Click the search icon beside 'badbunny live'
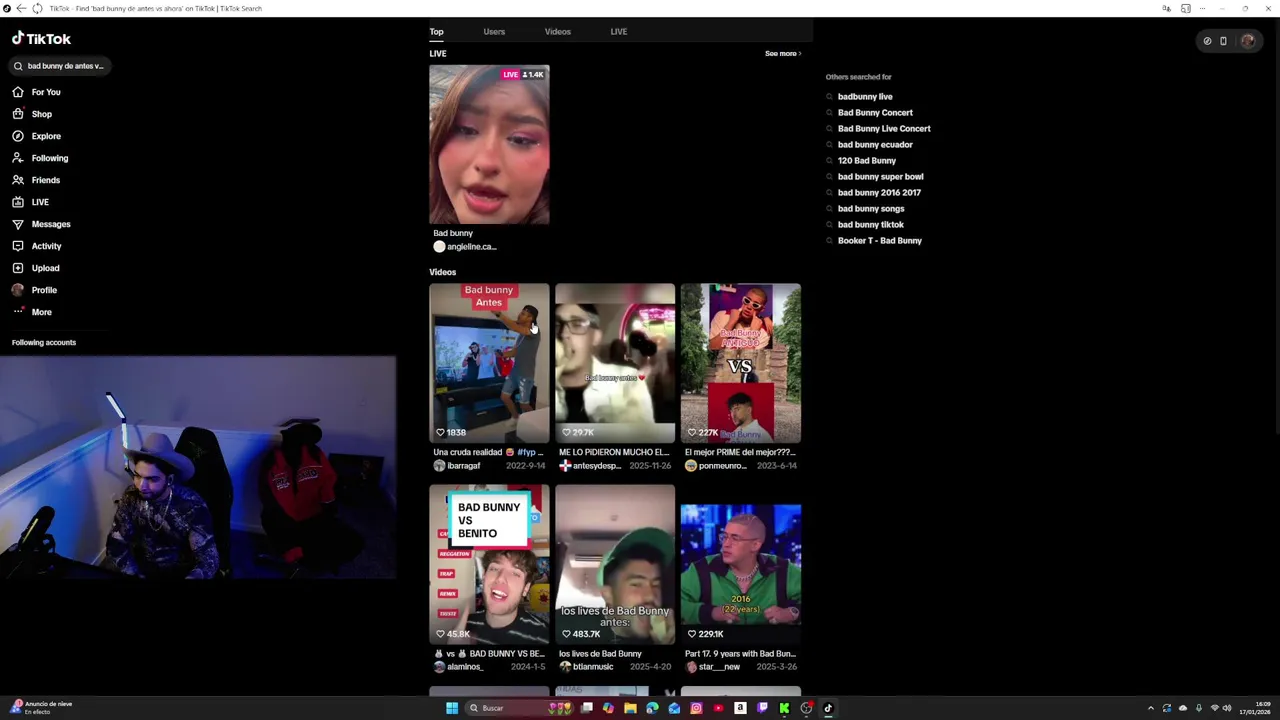 coord(829,97)
